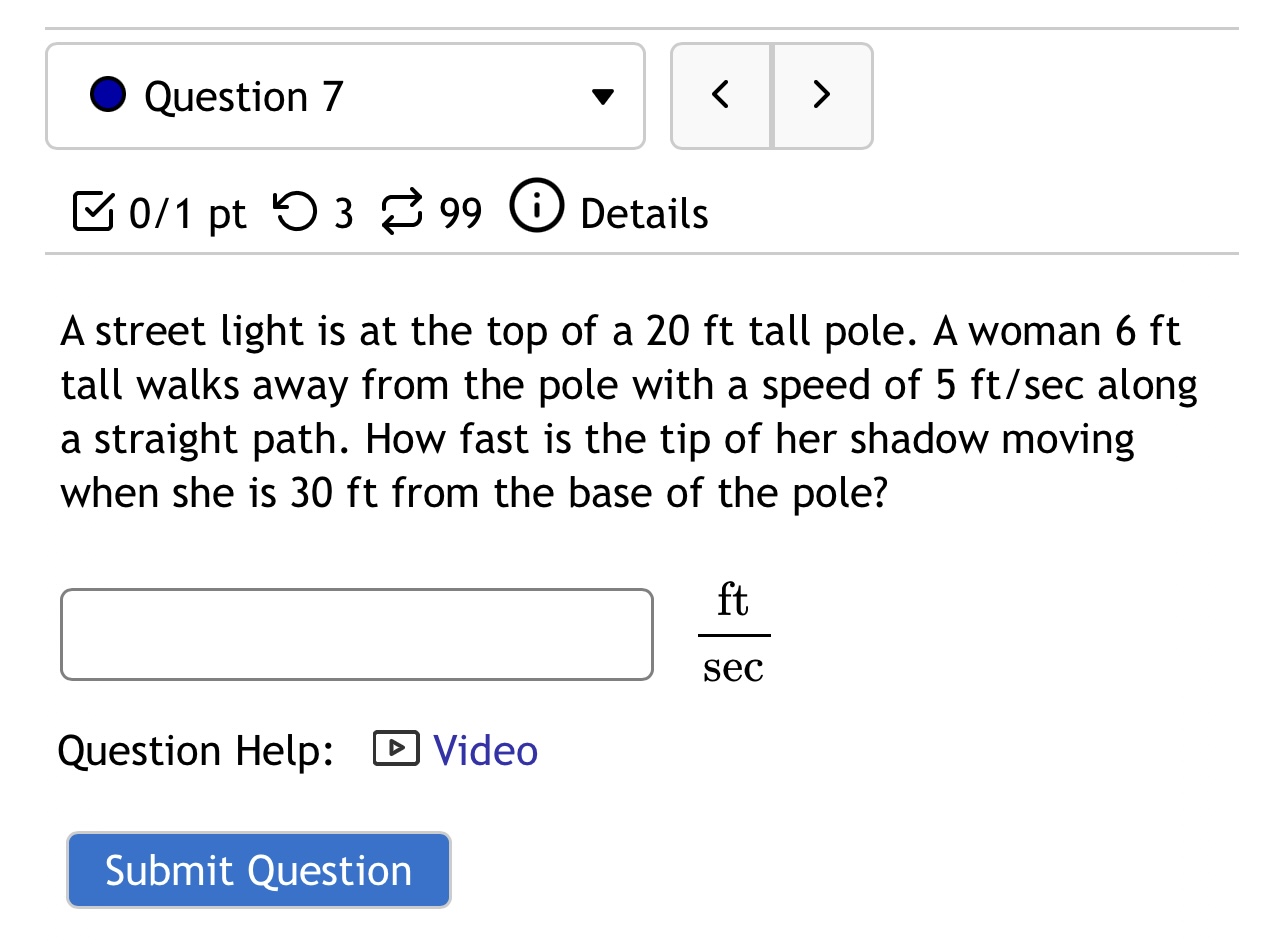Go to previous question with left chevron
The image size is (1284, 944).
coord(721,94)
